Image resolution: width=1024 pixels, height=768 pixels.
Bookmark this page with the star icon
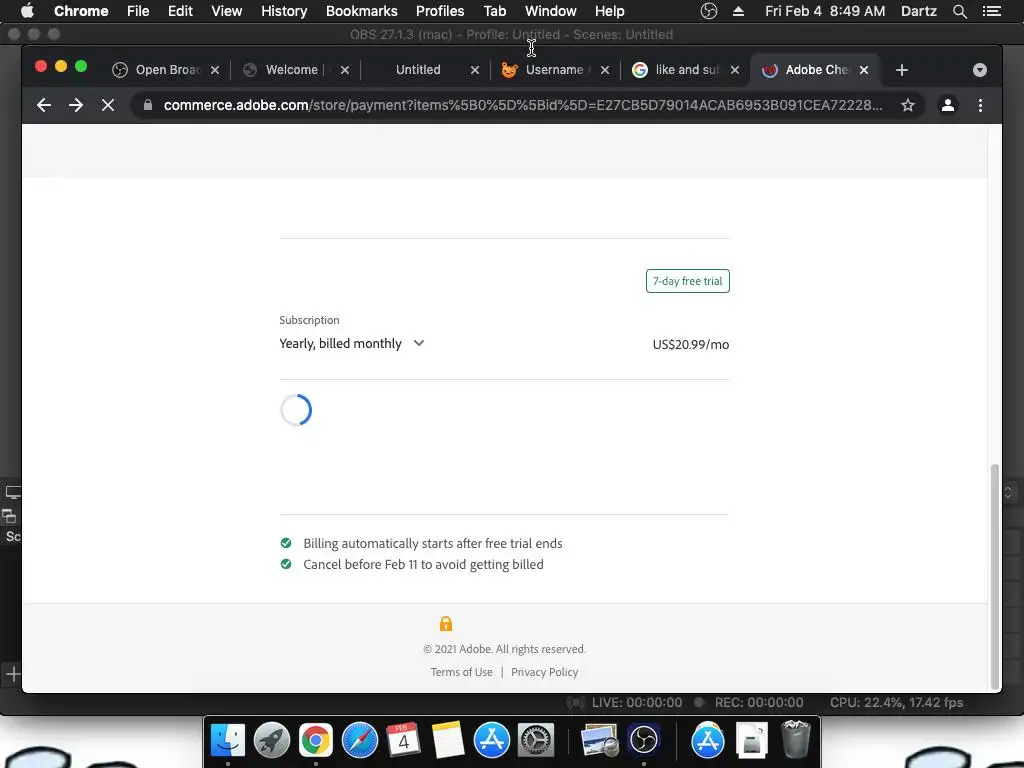point(908,105)
